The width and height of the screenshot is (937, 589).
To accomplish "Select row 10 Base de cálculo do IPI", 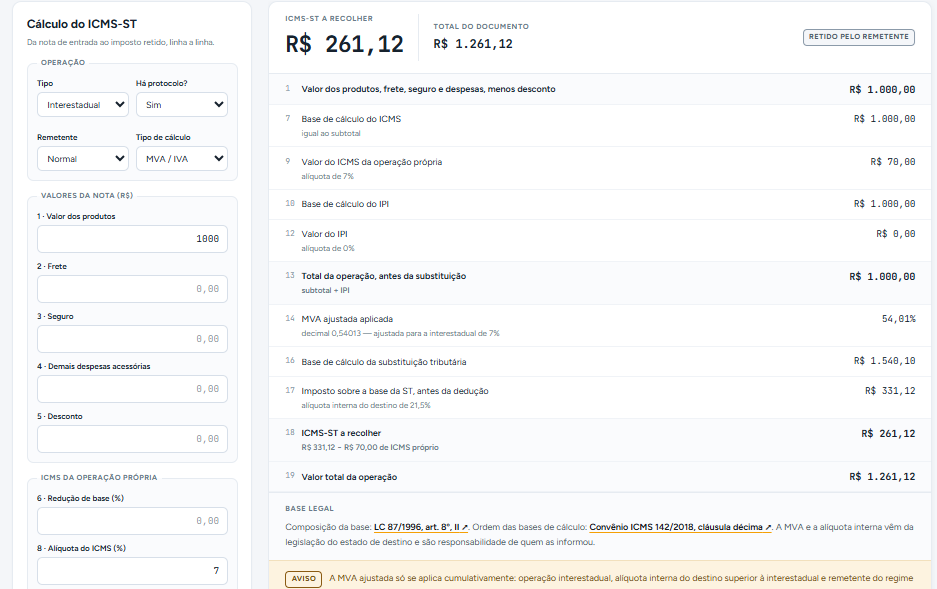I will [x=602, y=204].
